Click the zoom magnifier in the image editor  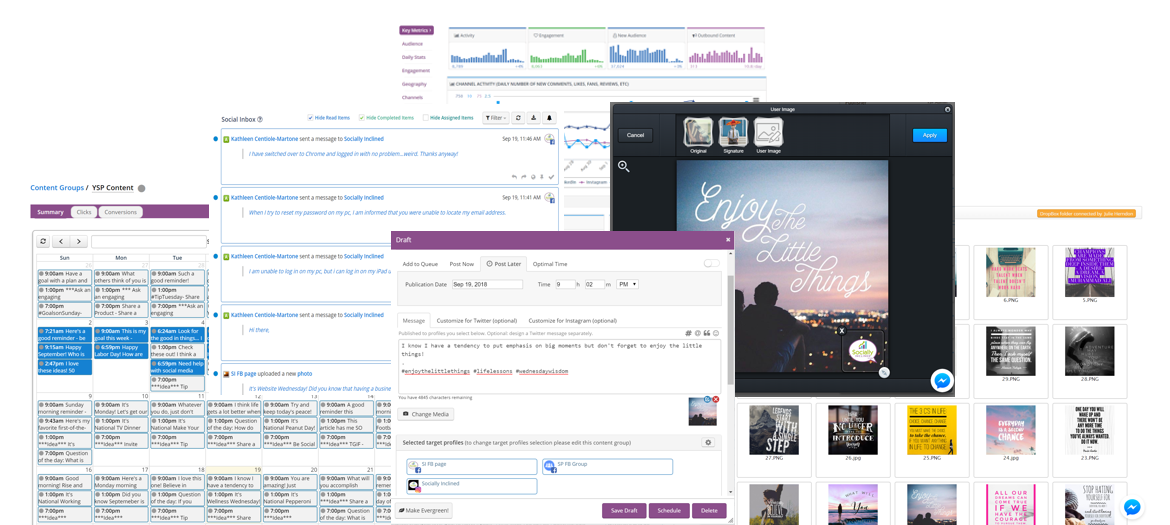[624, 166]
